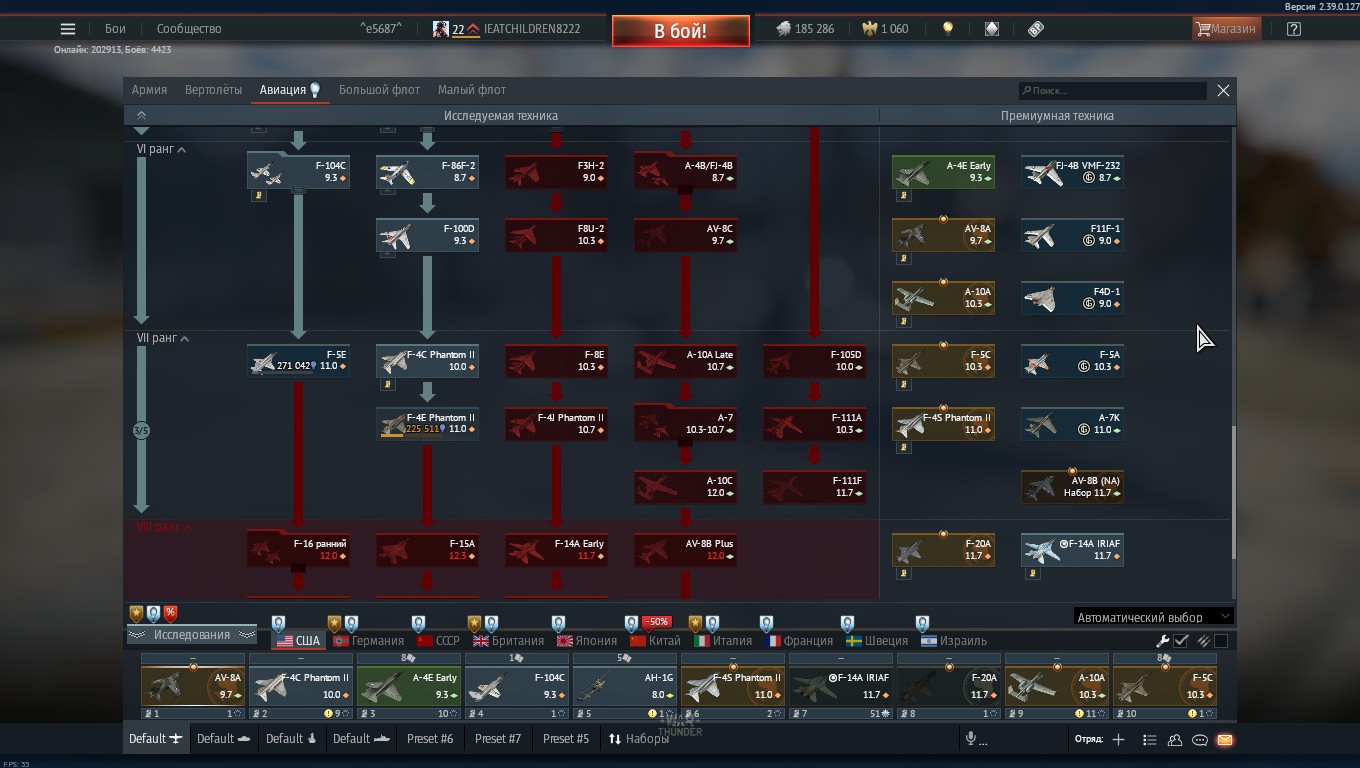Open the hamburger main menu

pyautogui.click(x=68, y=29)
